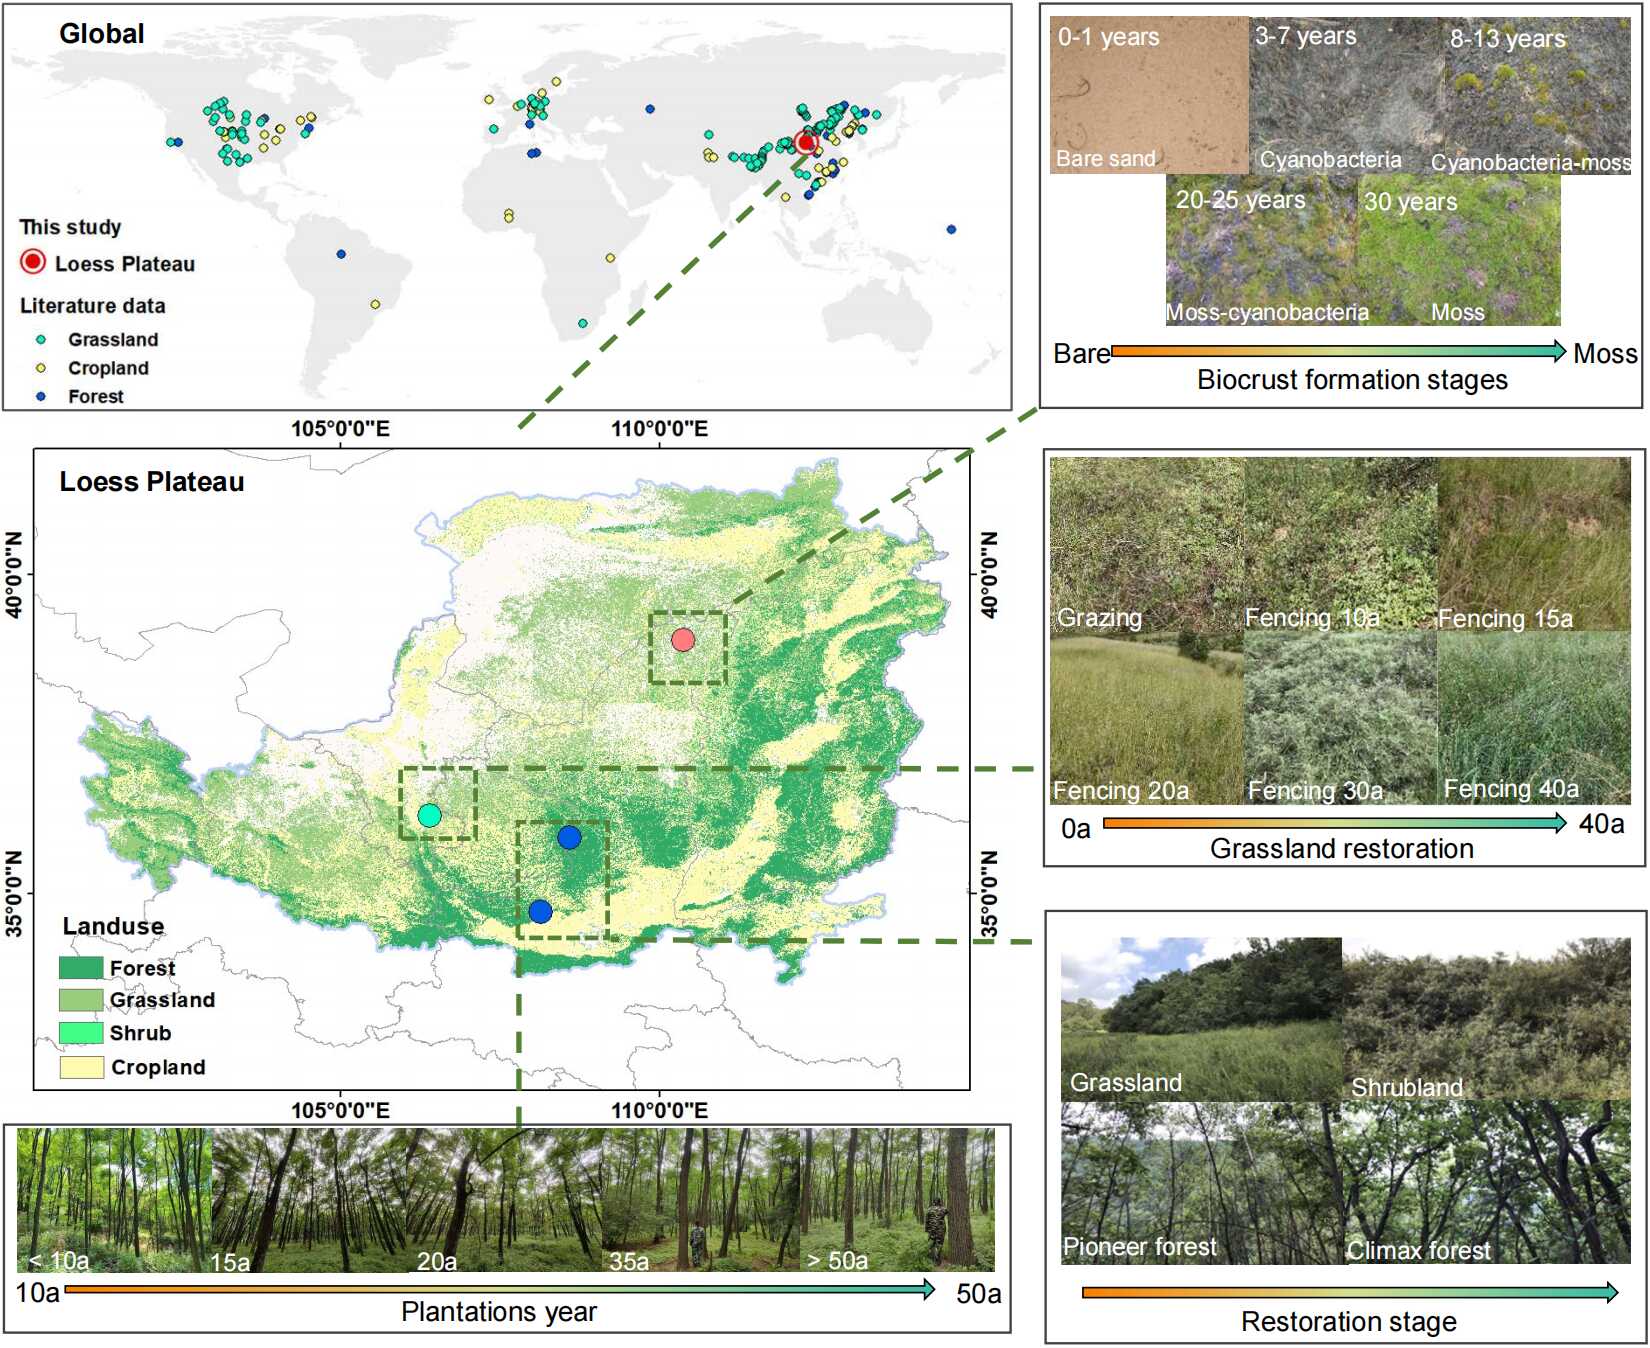Click the Grassland restoration caption text
Screen dimensions: 1650x1348
1341,849
